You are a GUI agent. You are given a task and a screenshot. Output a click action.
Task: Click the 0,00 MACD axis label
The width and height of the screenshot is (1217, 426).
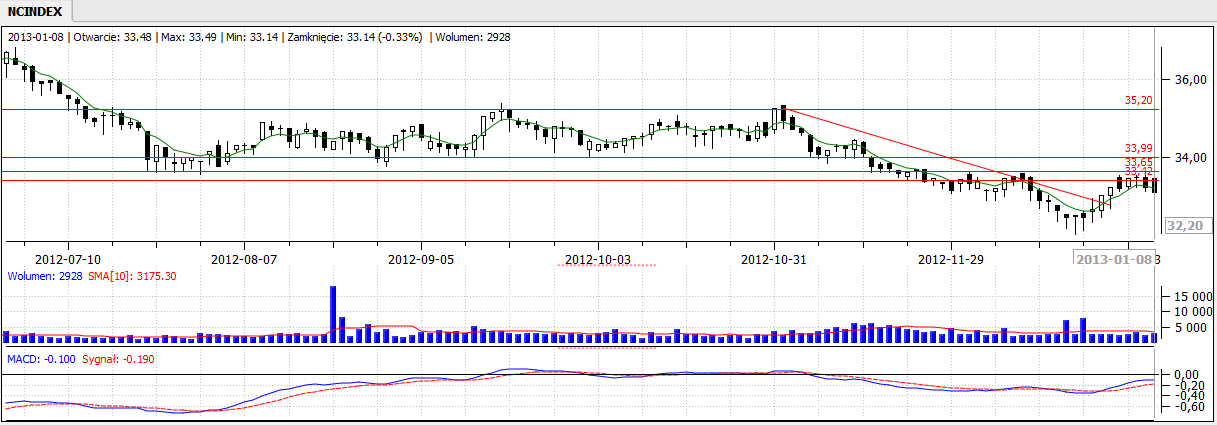[x=1187, y=374]
